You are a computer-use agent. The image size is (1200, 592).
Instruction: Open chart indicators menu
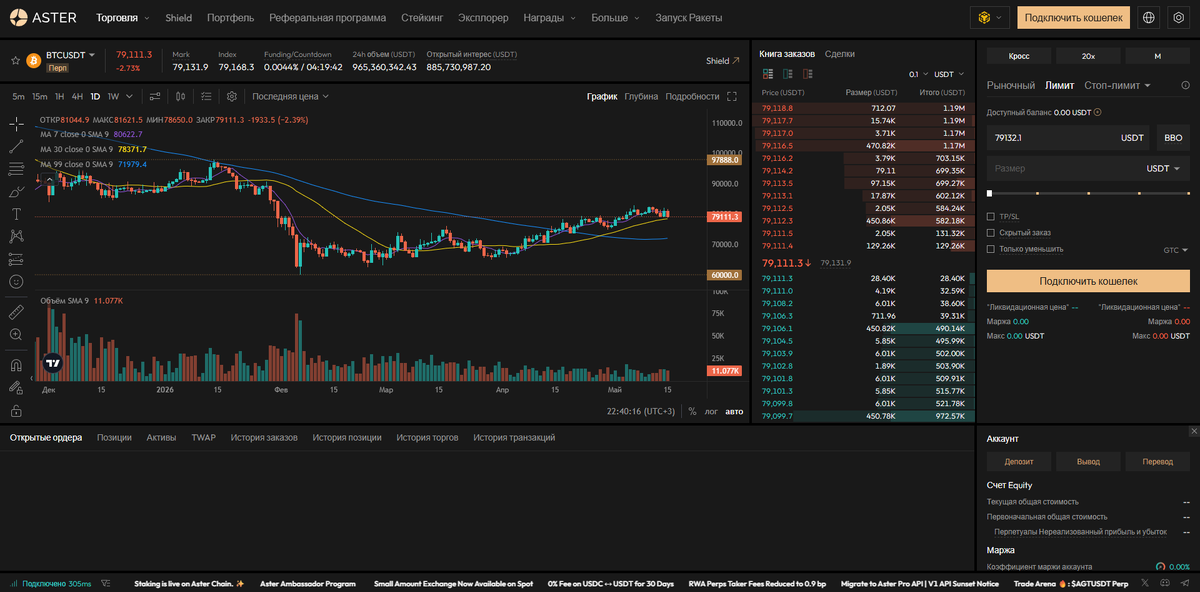(154, 97)
